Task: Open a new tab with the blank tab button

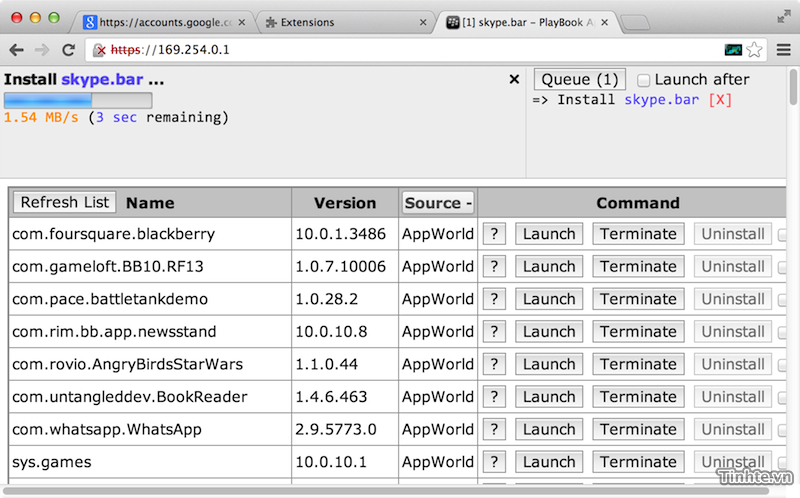Action: coord(635,23)
